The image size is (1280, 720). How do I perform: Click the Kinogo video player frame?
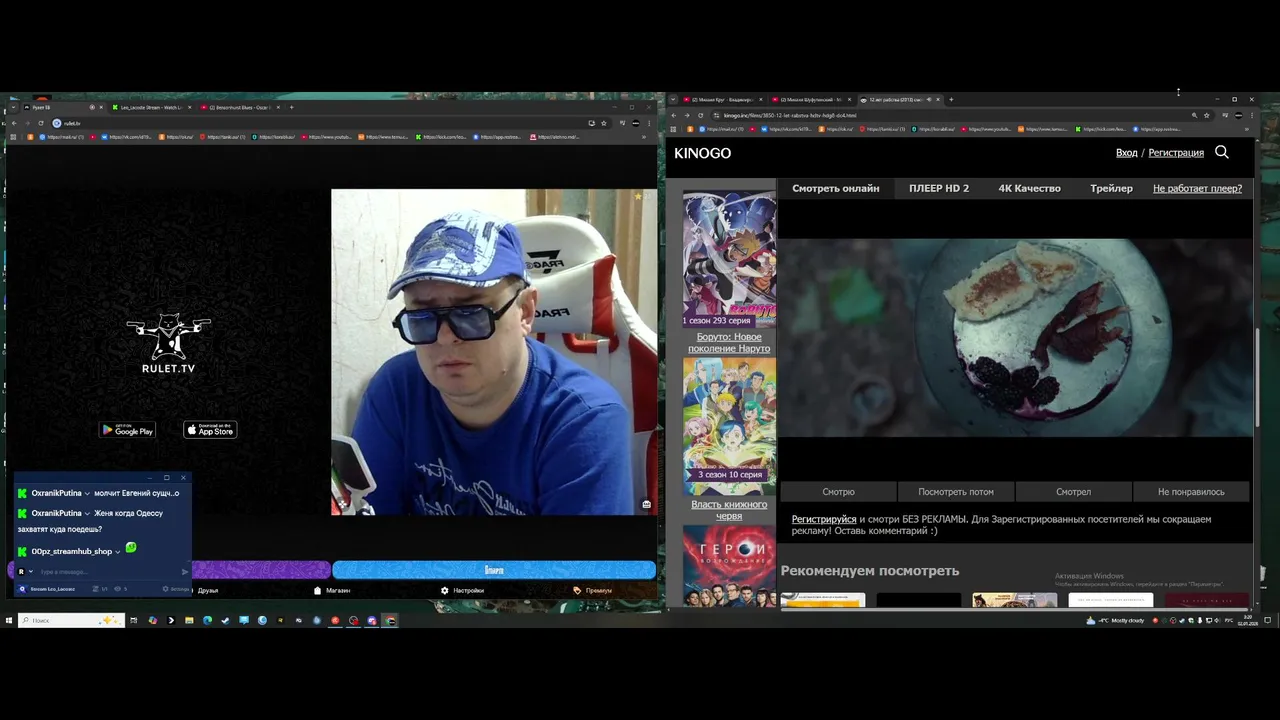[1016, 337]
